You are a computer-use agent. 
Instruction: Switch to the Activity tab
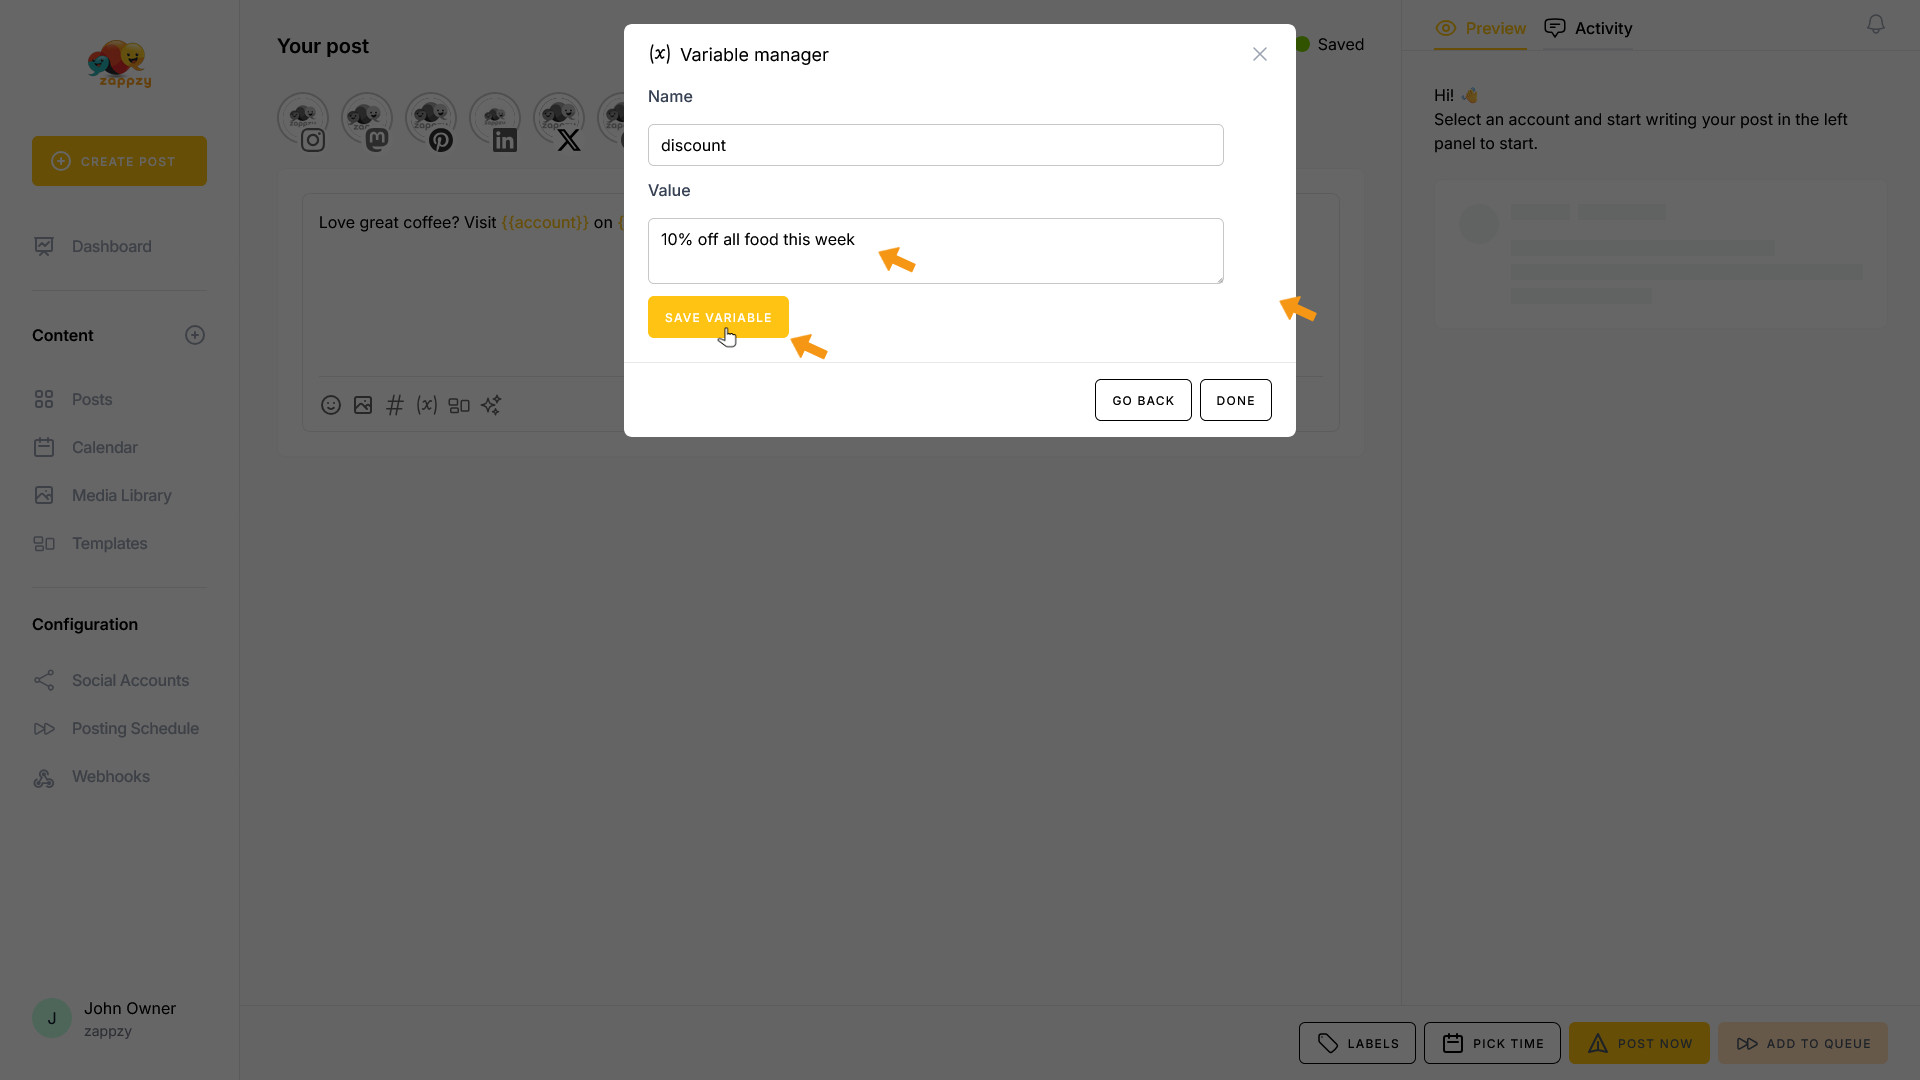coord(1588,28)
